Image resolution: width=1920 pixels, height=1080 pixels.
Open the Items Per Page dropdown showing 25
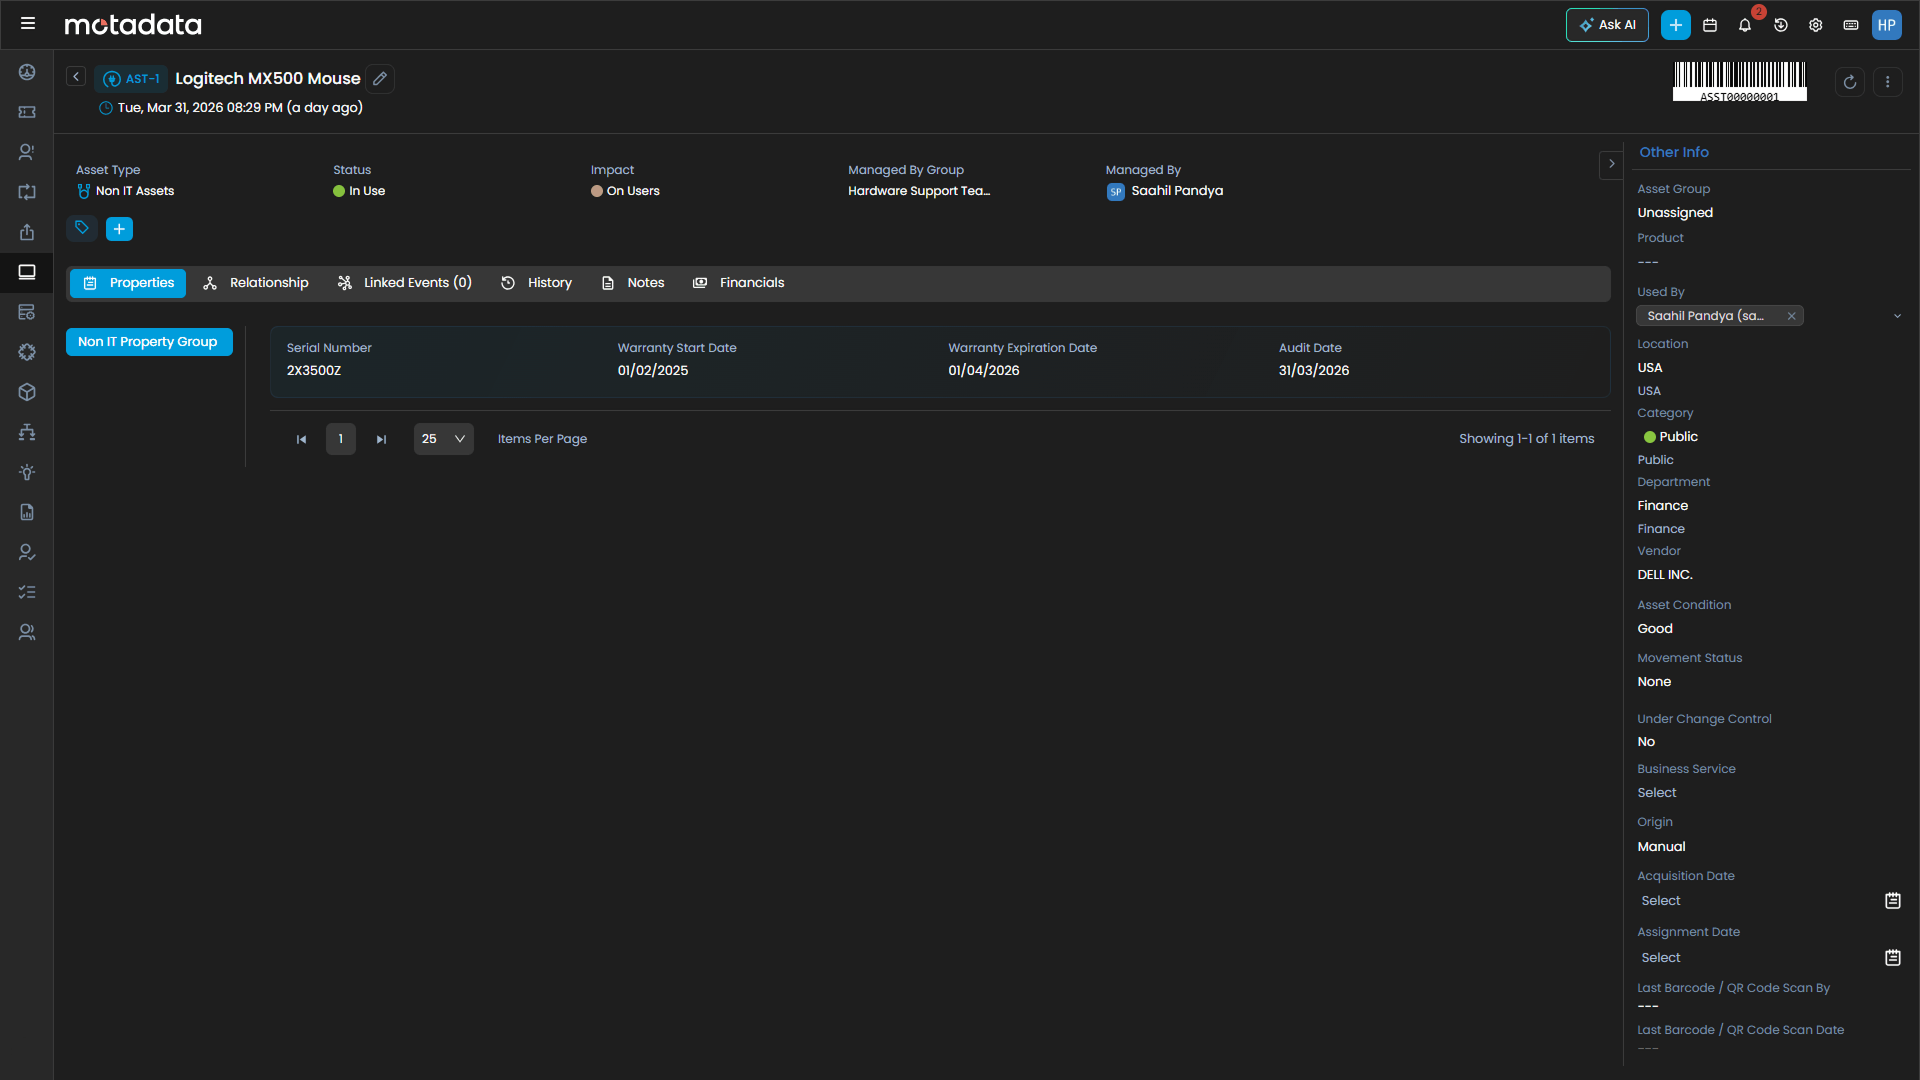click(x=443, y=438)
